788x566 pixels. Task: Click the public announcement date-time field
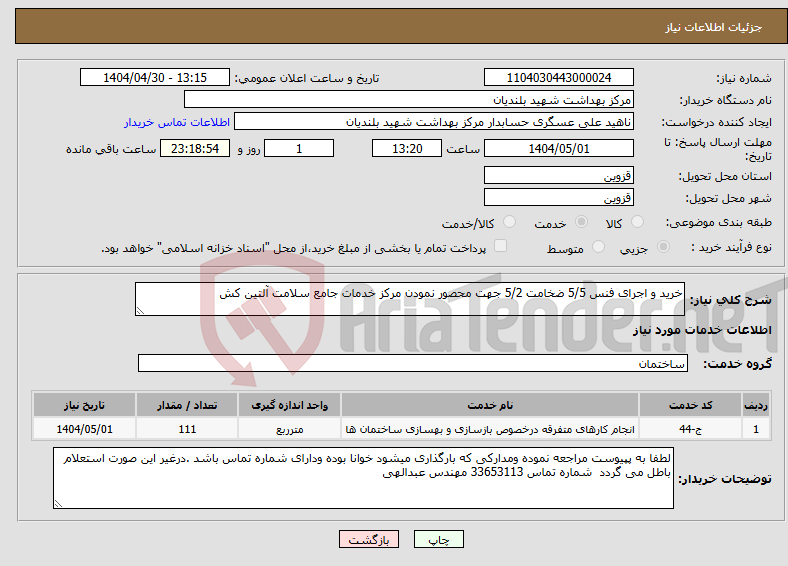click(155, 77)
